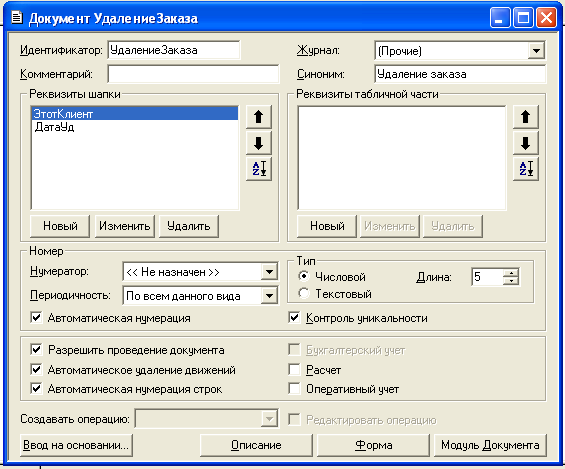Click down arrow in table part attributes
The image size is (565, 469).
point(525,143)
